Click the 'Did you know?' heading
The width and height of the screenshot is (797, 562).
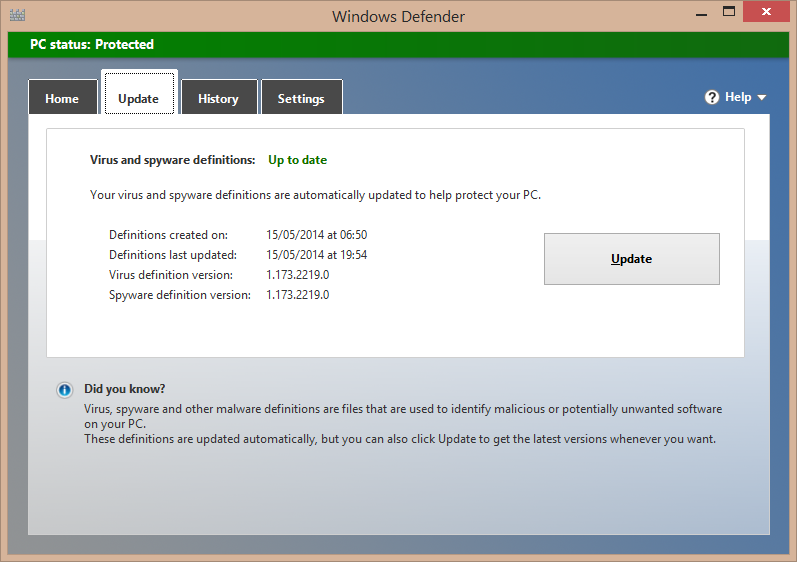click(125, 389)
